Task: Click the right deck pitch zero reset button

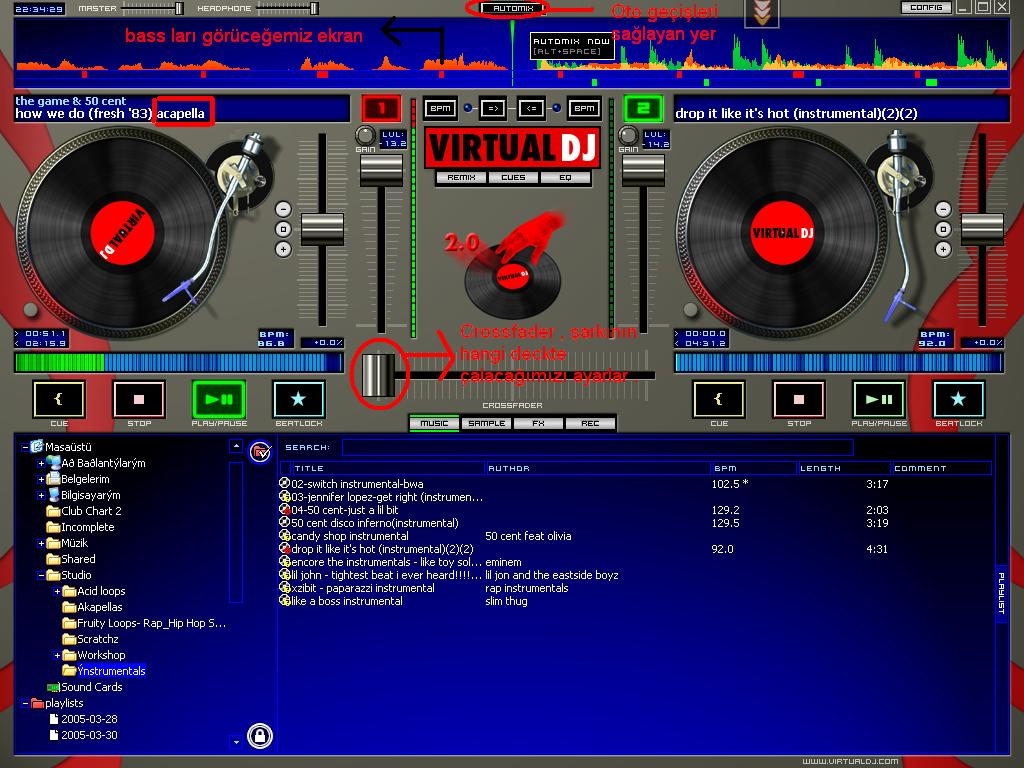Action: (x=943, y=229)
